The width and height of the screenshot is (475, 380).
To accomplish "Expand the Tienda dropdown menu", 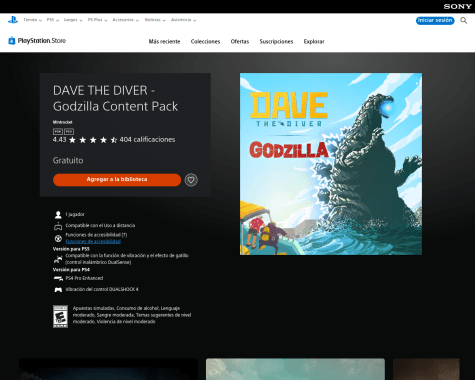I will tap(32, 20).
